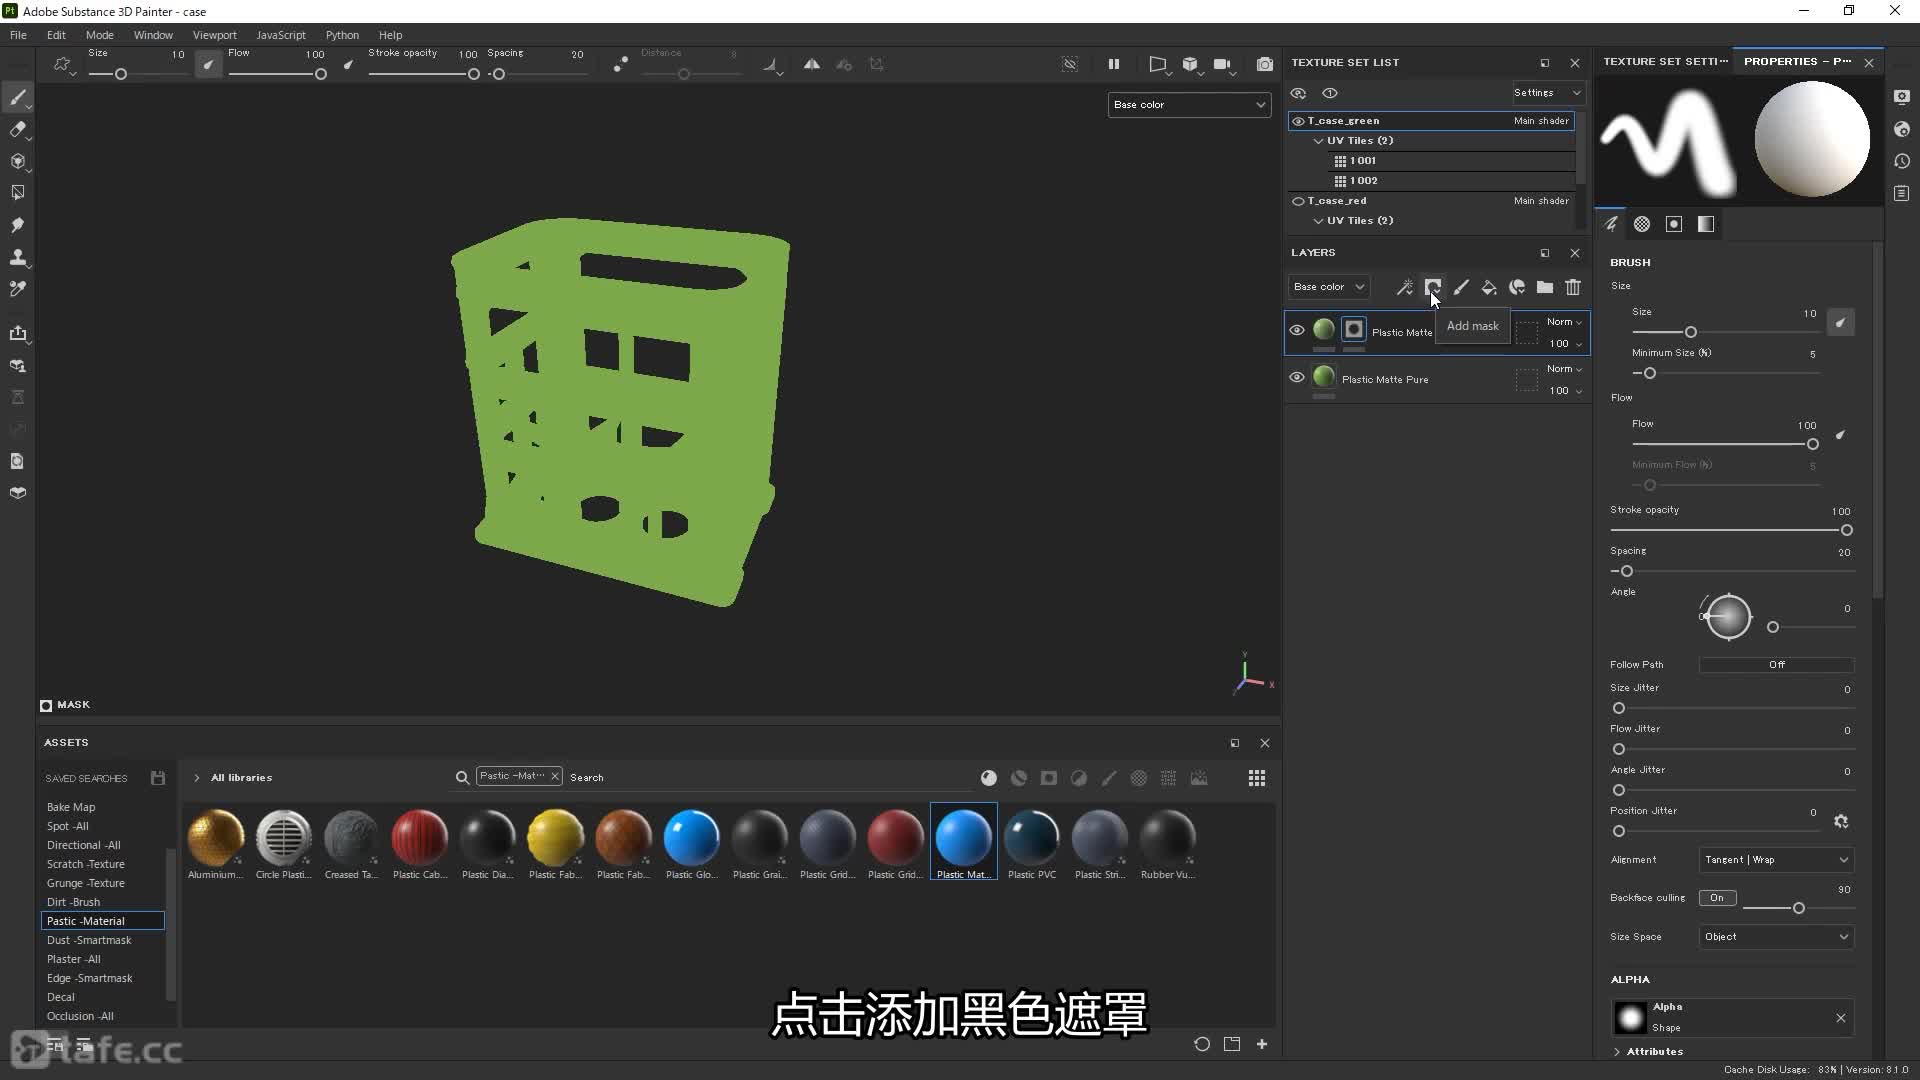Viewport: 1920px width, 1080px height.
Task: Open the Settings dropdown in Texture Set List
Action: click(x=1547, y=93)
